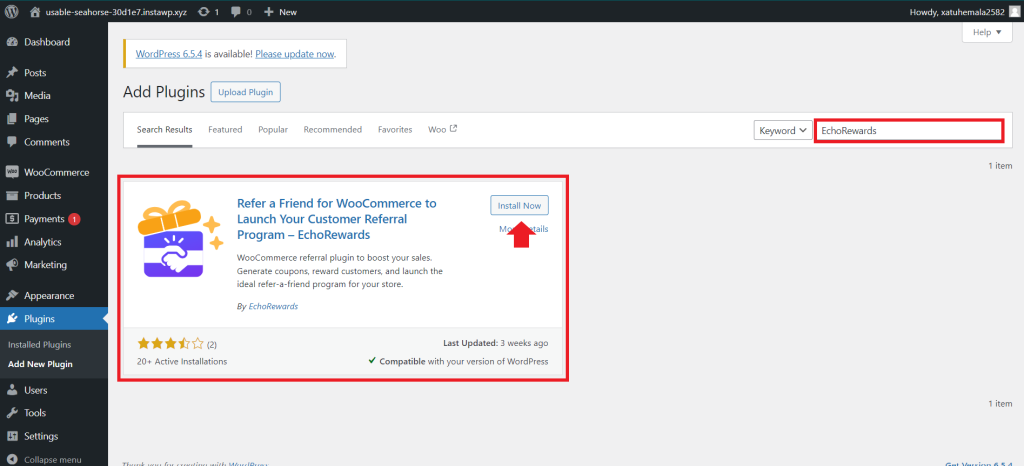This screenshot has width=1024, height=466.
Task: Click the WordPress logo icon in the admin bar
Action: pyautogui.click(x=12, y=12)
